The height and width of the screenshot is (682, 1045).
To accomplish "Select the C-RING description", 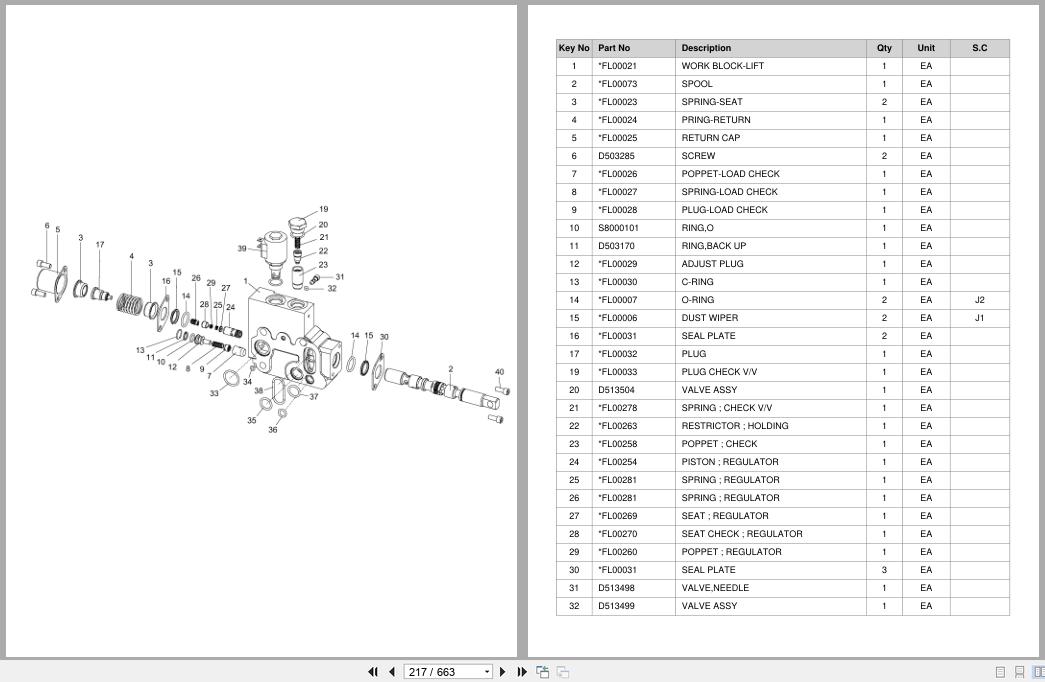I will coord(697,282).
